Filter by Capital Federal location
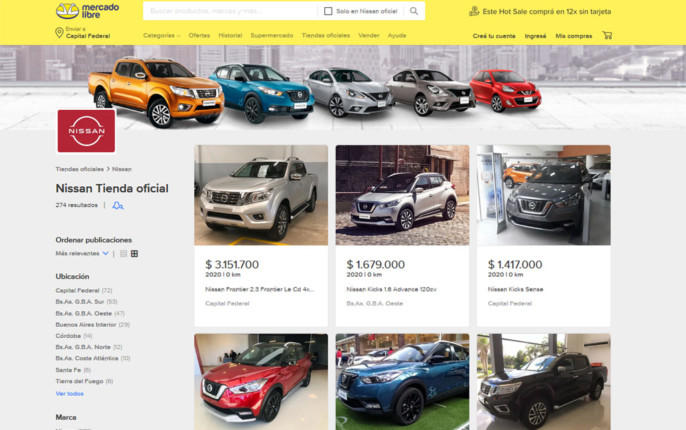 click(77, 290)
